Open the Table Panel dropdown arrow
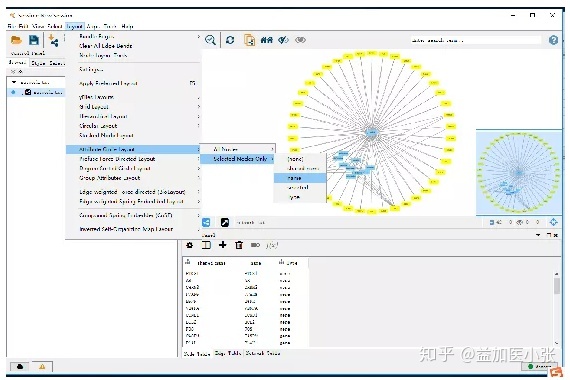This screenshot has height=380, width=570. pos(538,235)
